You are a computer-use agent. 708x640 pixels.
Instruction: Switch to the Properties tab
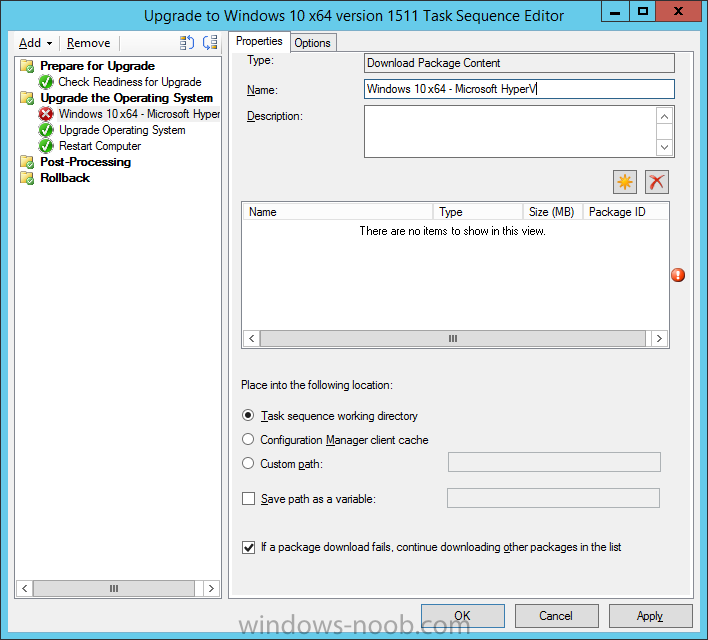259,41
